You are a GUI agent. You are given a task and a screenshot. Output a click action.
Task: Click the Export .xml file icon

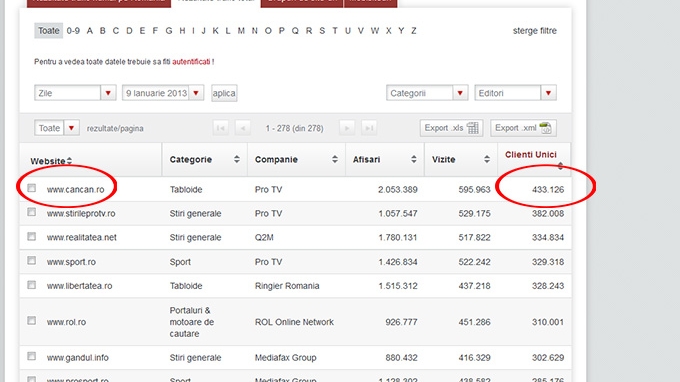click(545, 128)
